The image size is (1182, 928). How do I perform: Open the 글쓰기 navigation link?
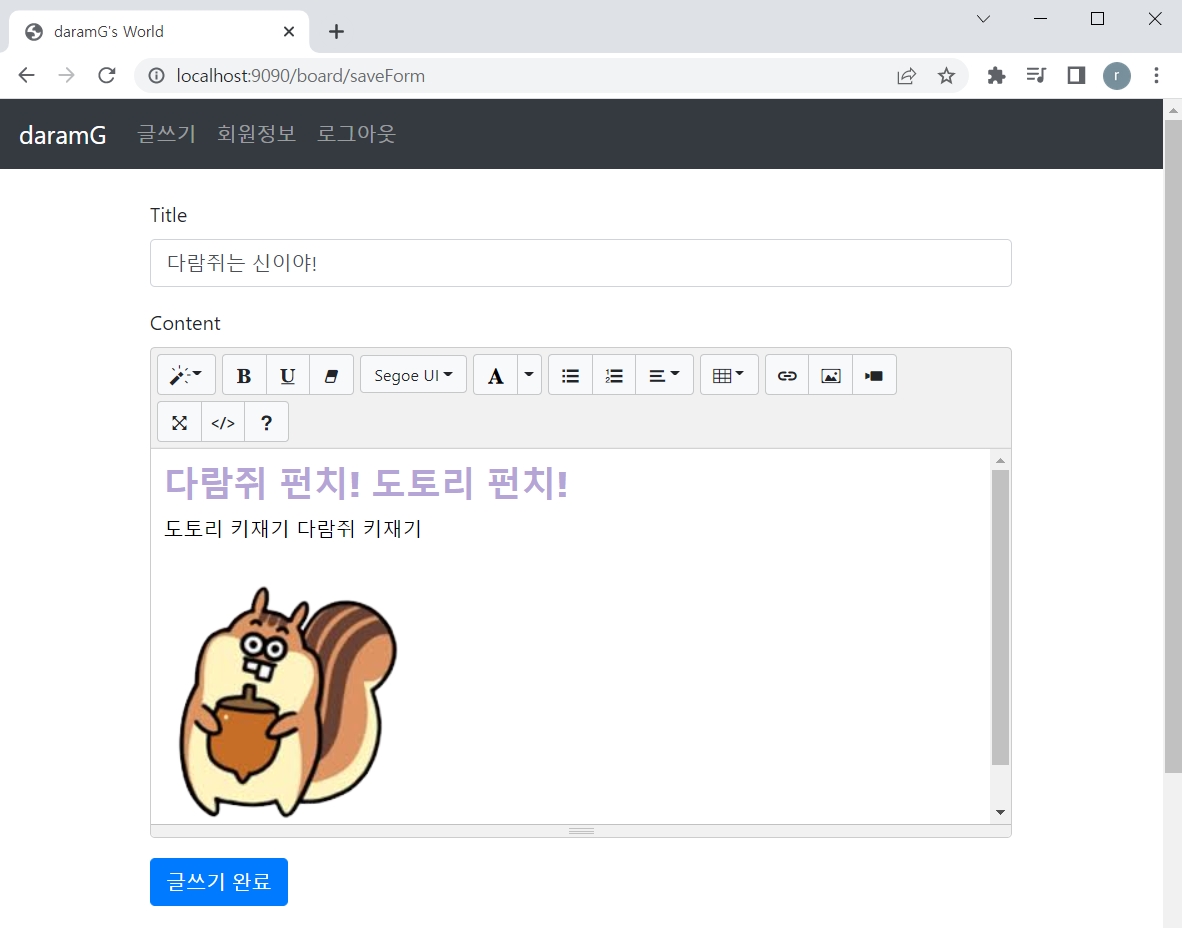pyautogui.click(x=167, y=134)
